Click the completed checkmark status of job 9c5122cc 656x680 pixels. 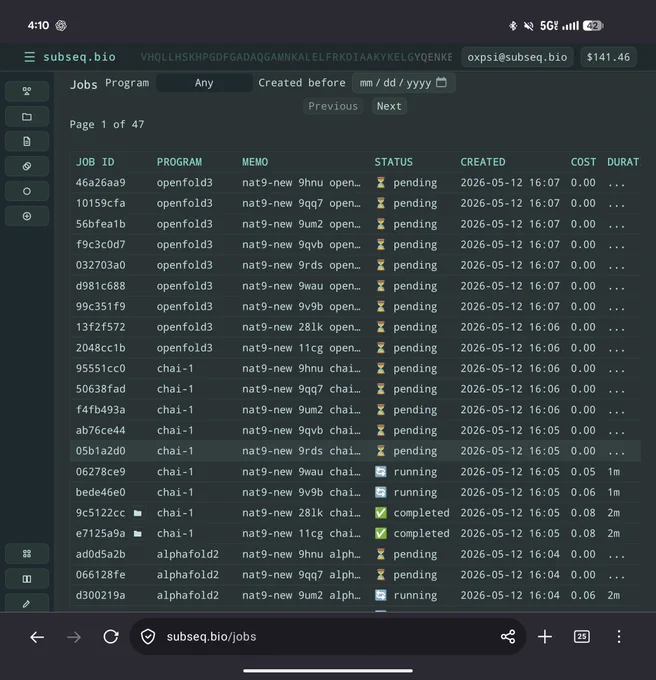coord(381,513)
